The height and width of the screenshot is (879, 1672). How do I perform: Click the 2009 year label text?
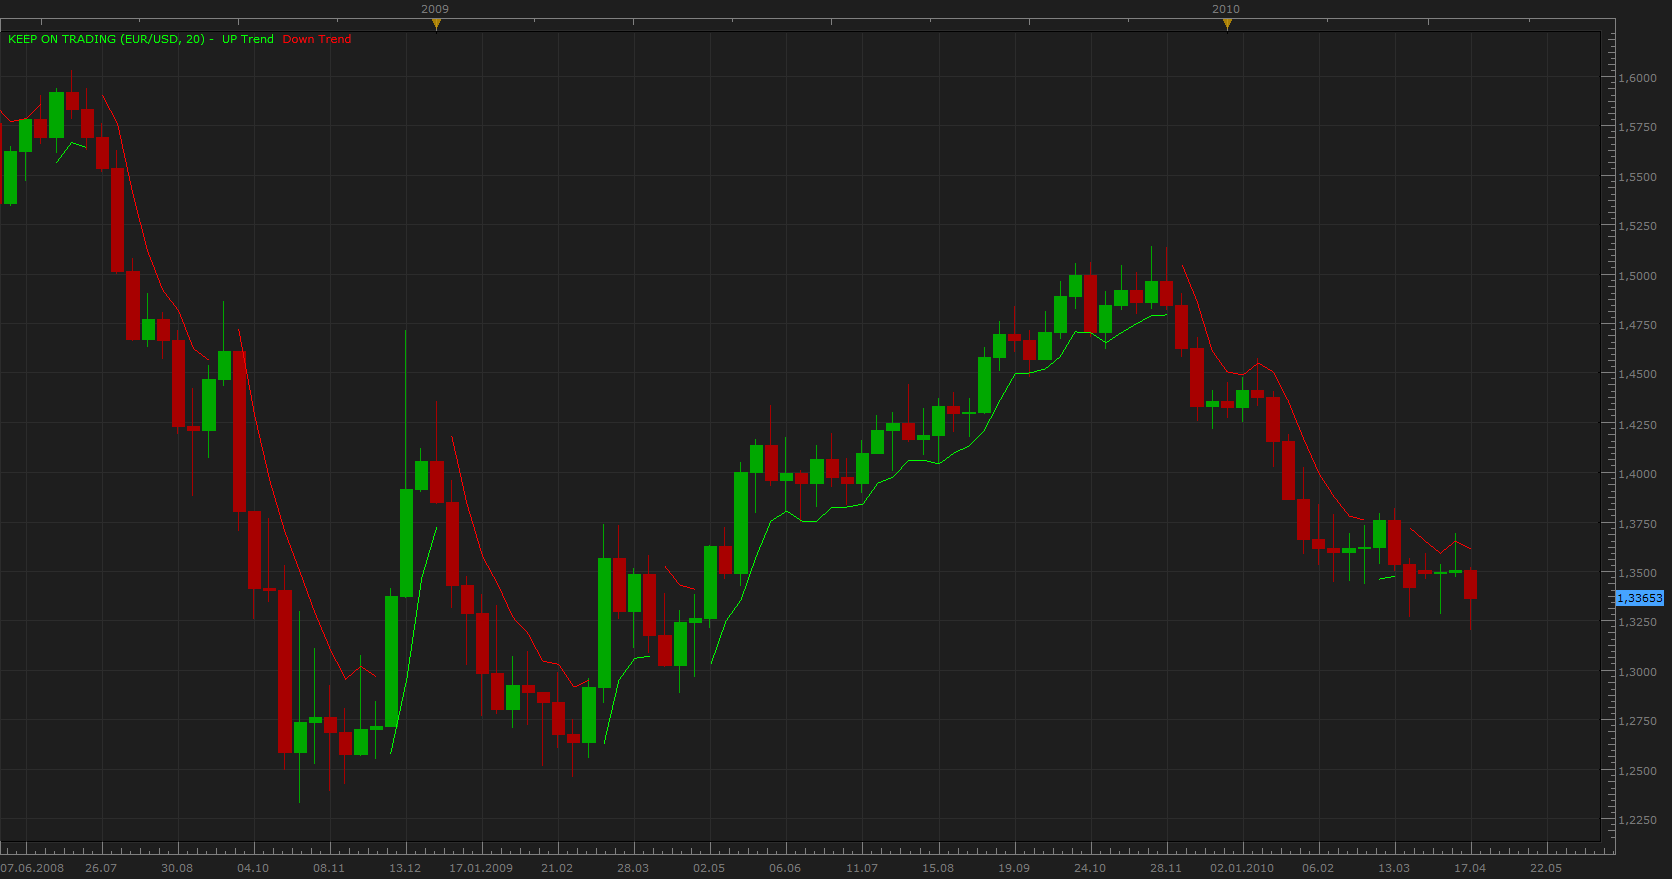[435, 9]
